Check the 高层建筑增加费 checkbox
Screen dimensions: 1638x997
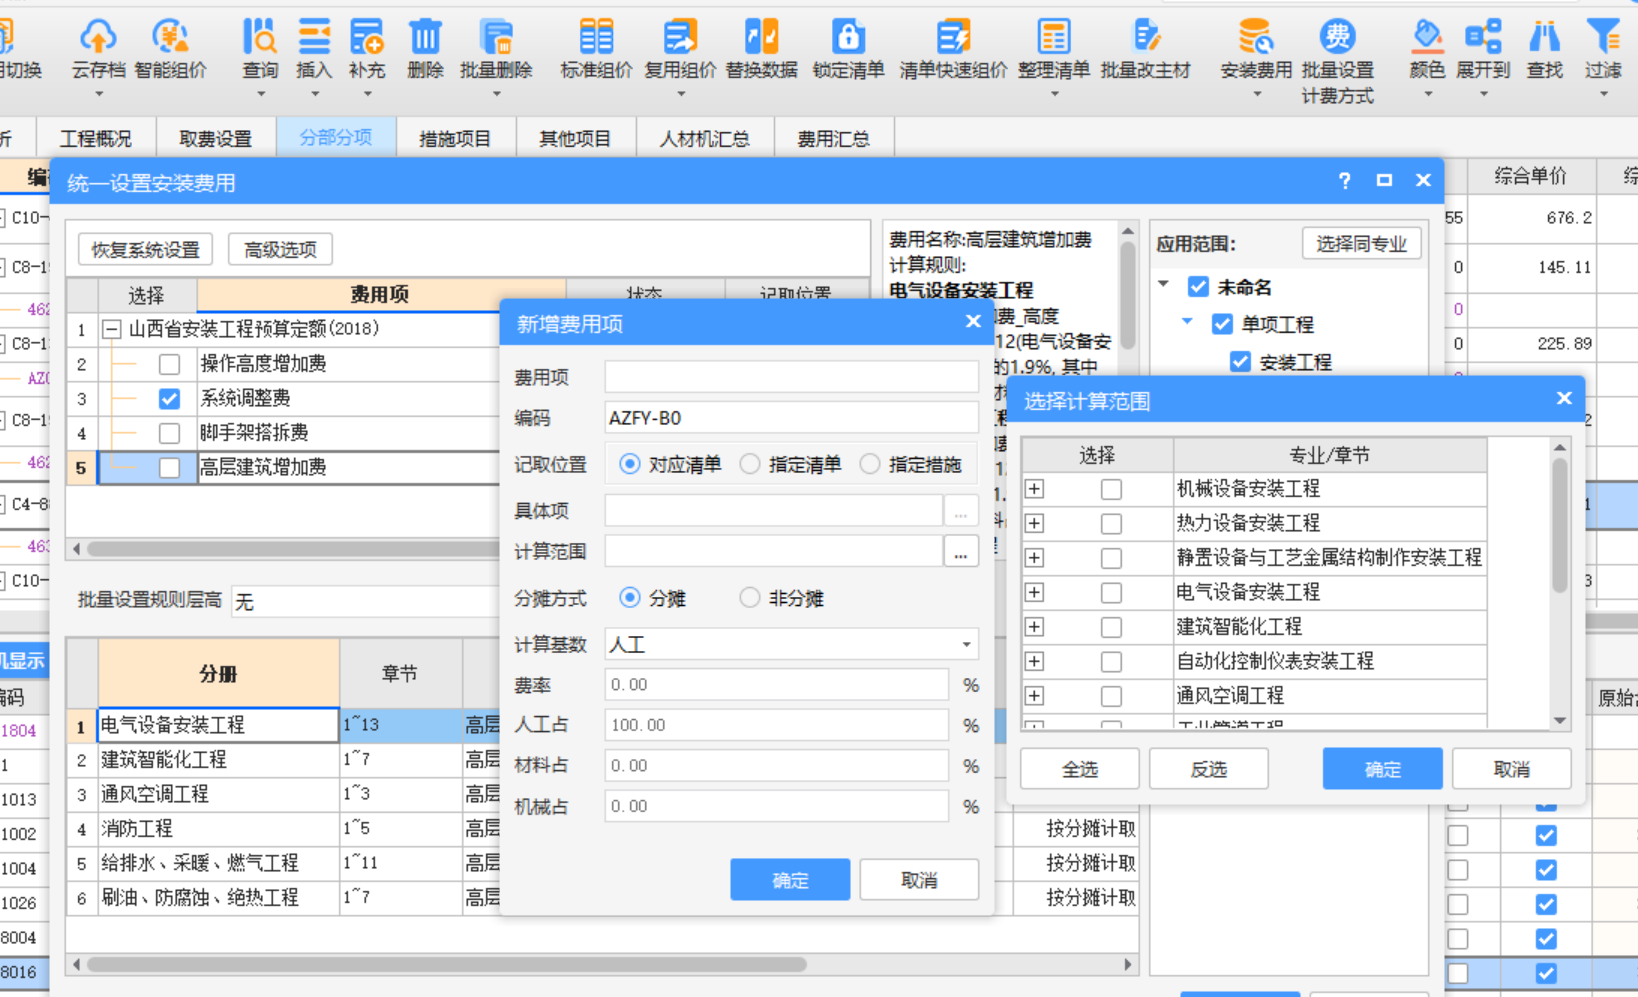pos(169,467)
